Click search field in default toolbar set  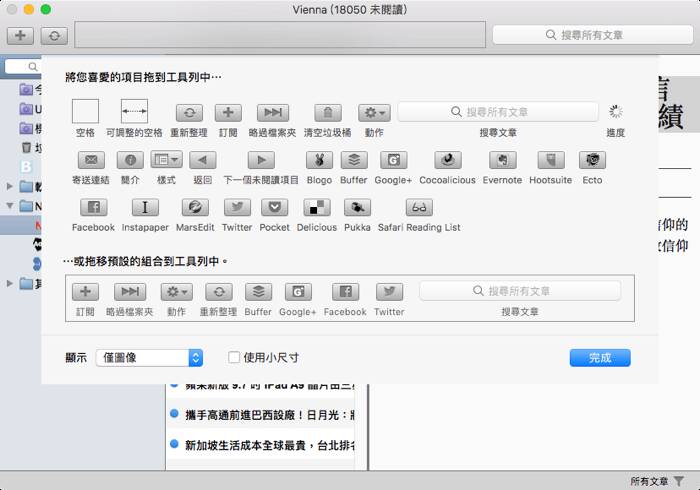point(520,291)
